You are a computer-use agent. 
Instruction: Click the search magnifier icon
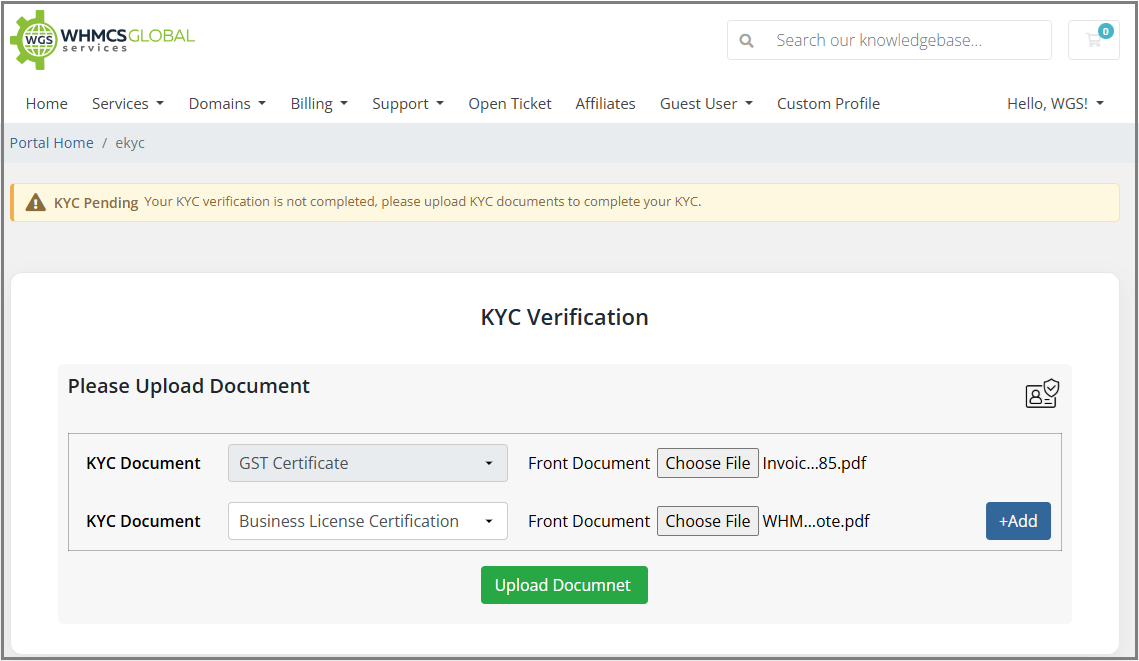(746, 41)
